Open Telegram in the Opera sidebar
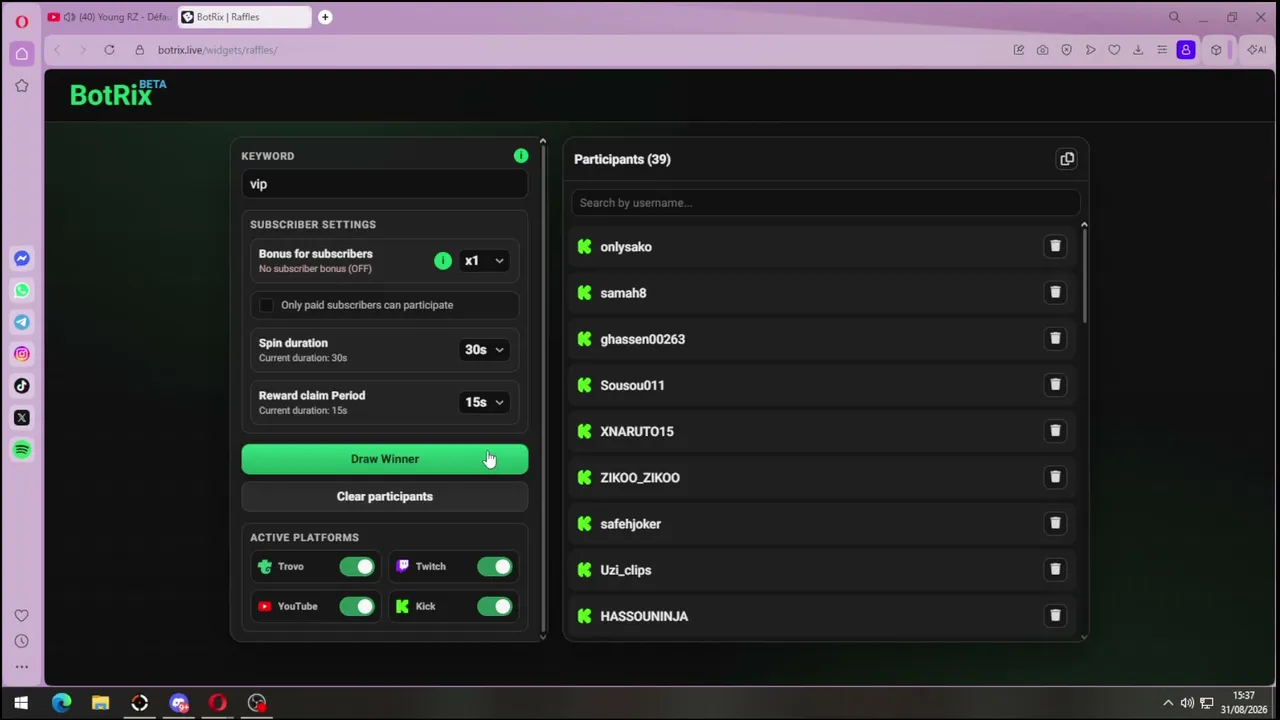 [x=21, y=322]
